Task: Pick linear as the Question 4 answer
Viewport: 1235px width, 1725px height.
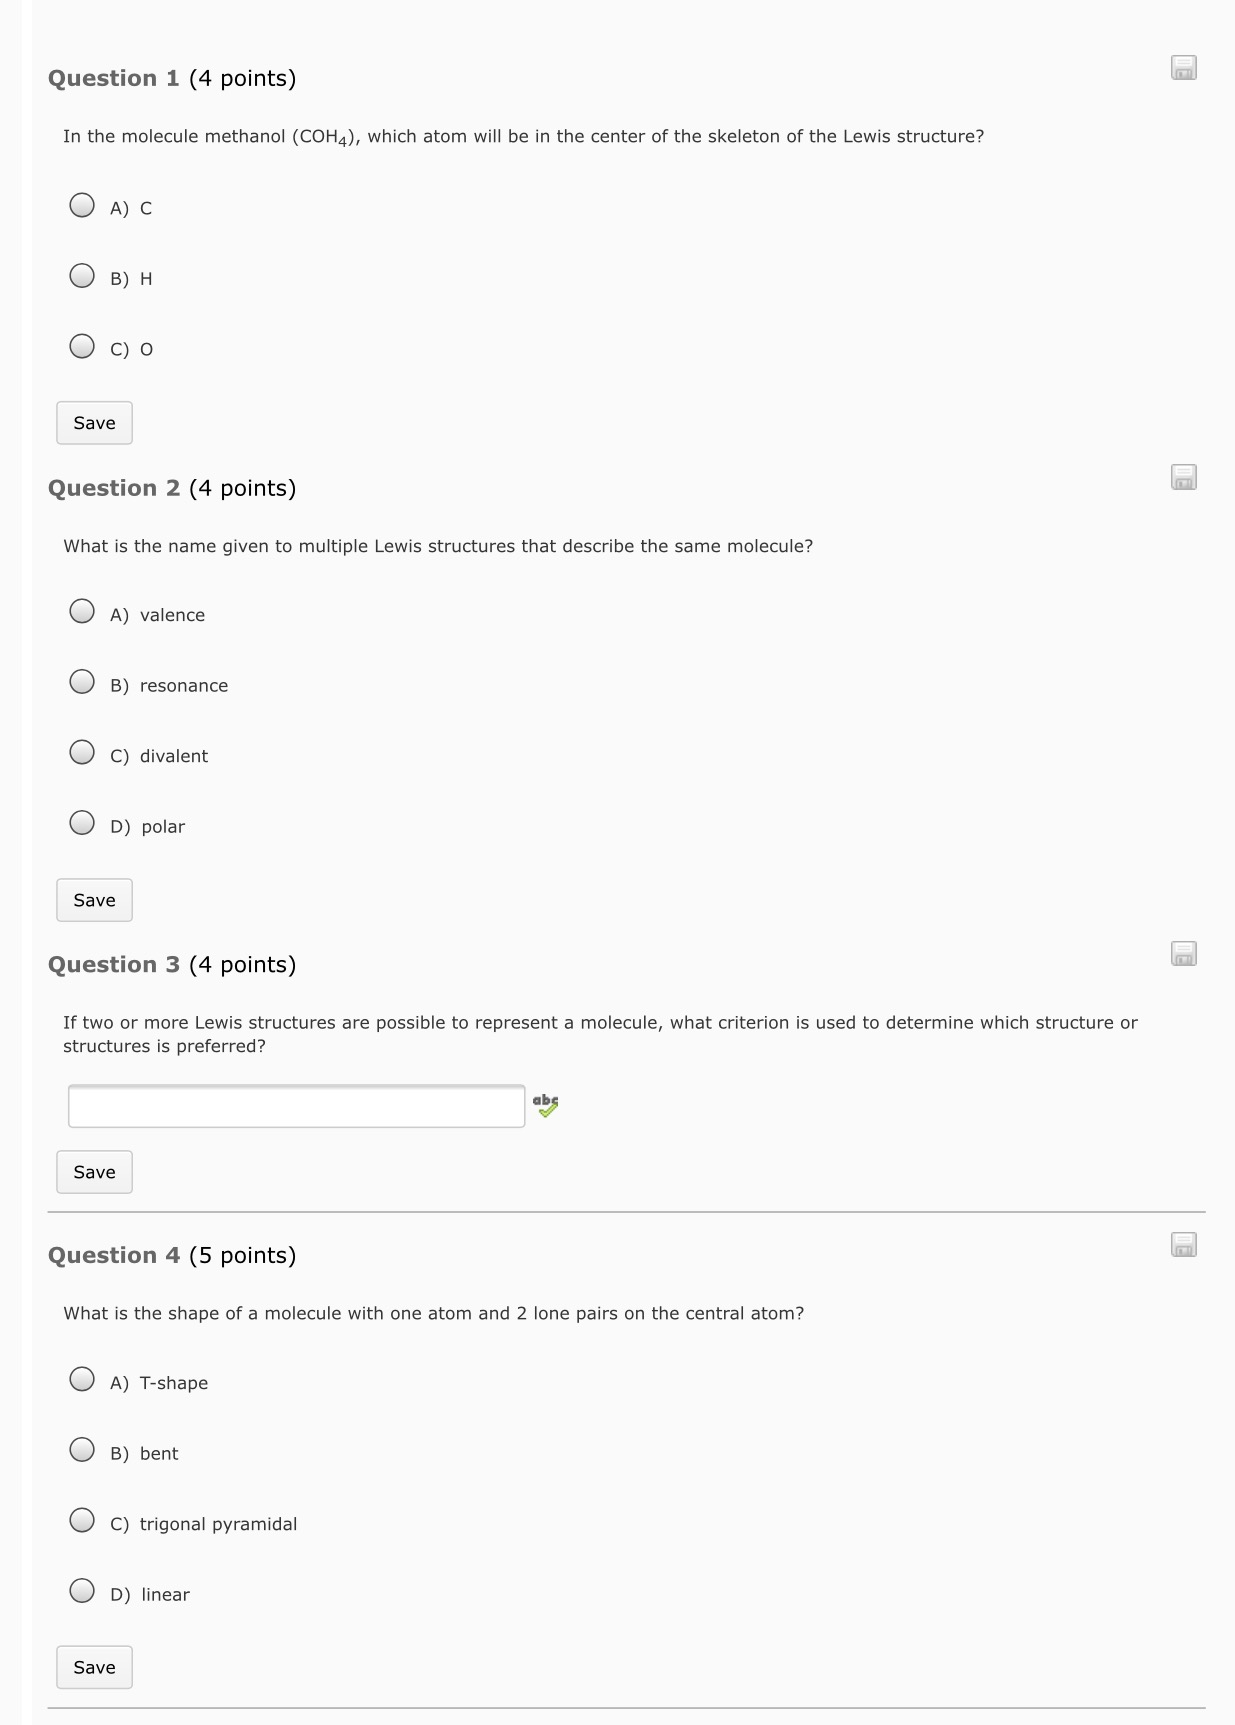Action: tap(82, 1591)
